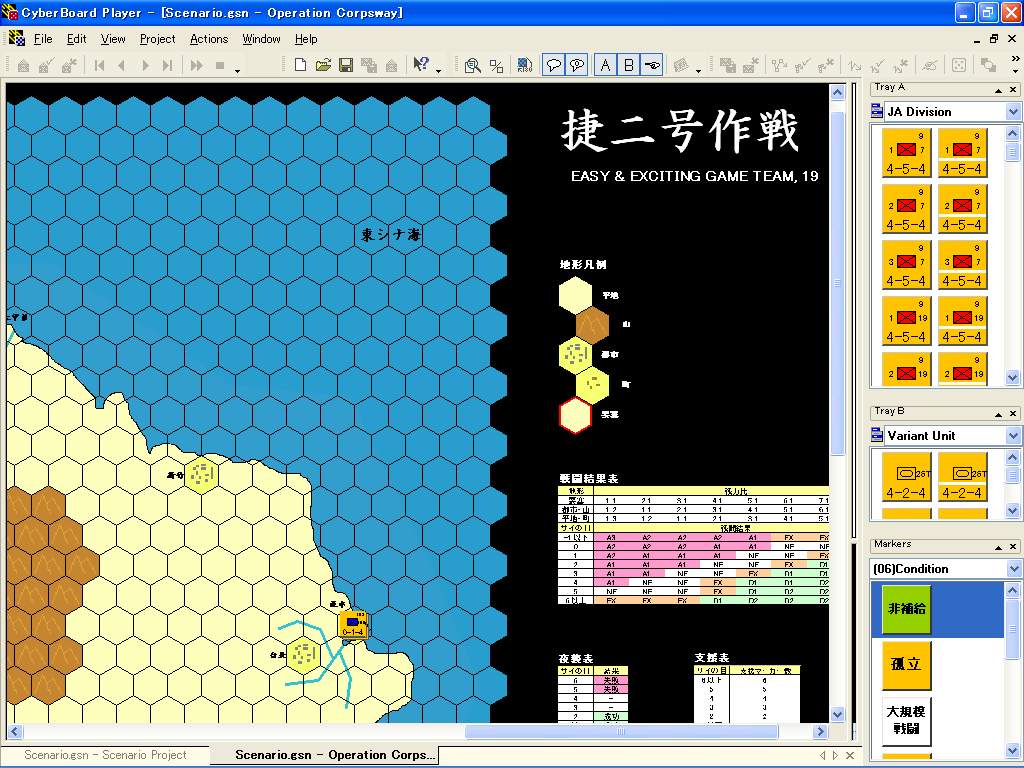Screen dimensions: 1024x768
Task: Select the orange 孤立 marker
Action: click(907, 665)
